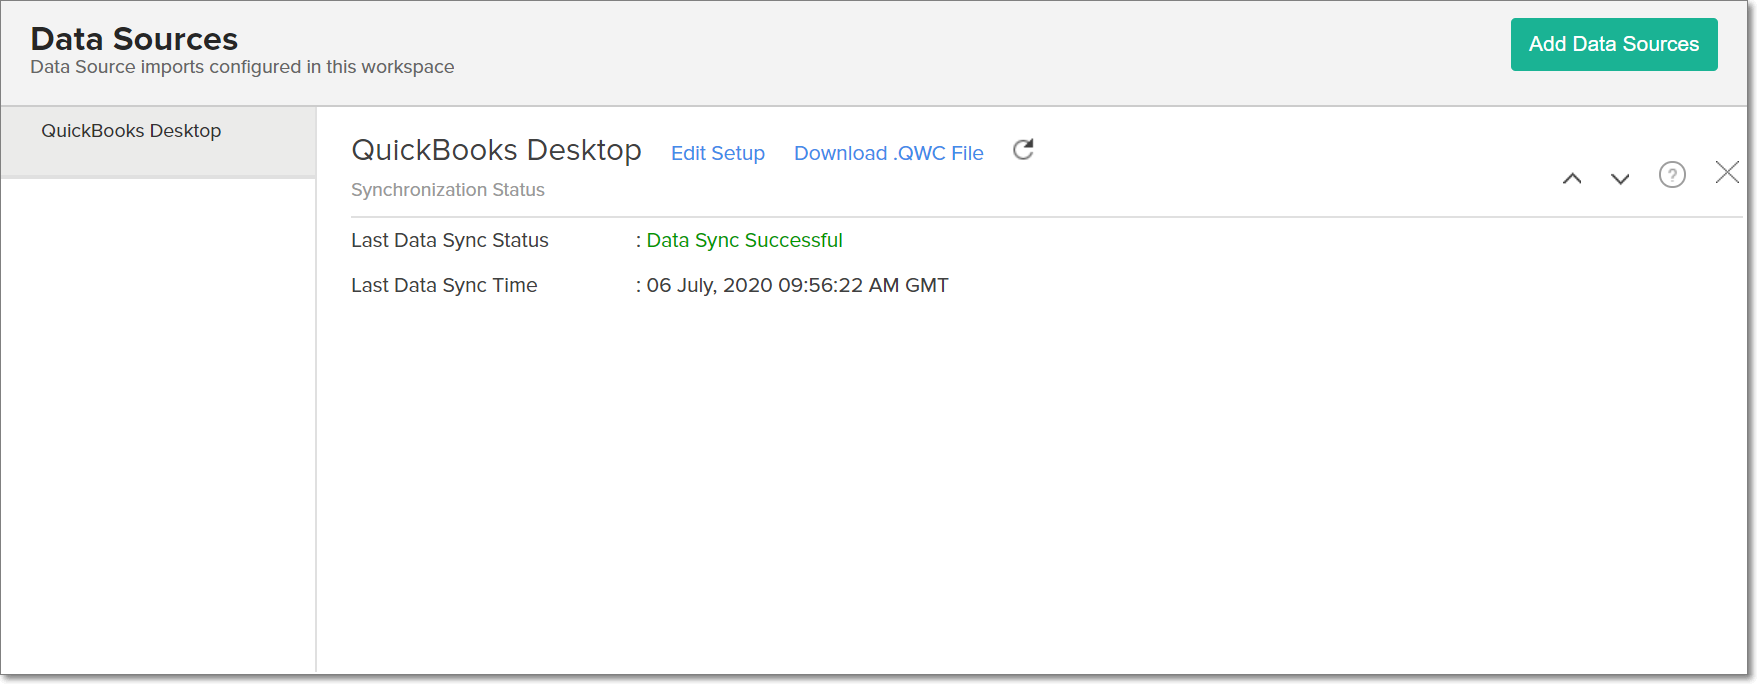Click the Data Sources page title
This screenshot has height=684, width=1757.
134,39
